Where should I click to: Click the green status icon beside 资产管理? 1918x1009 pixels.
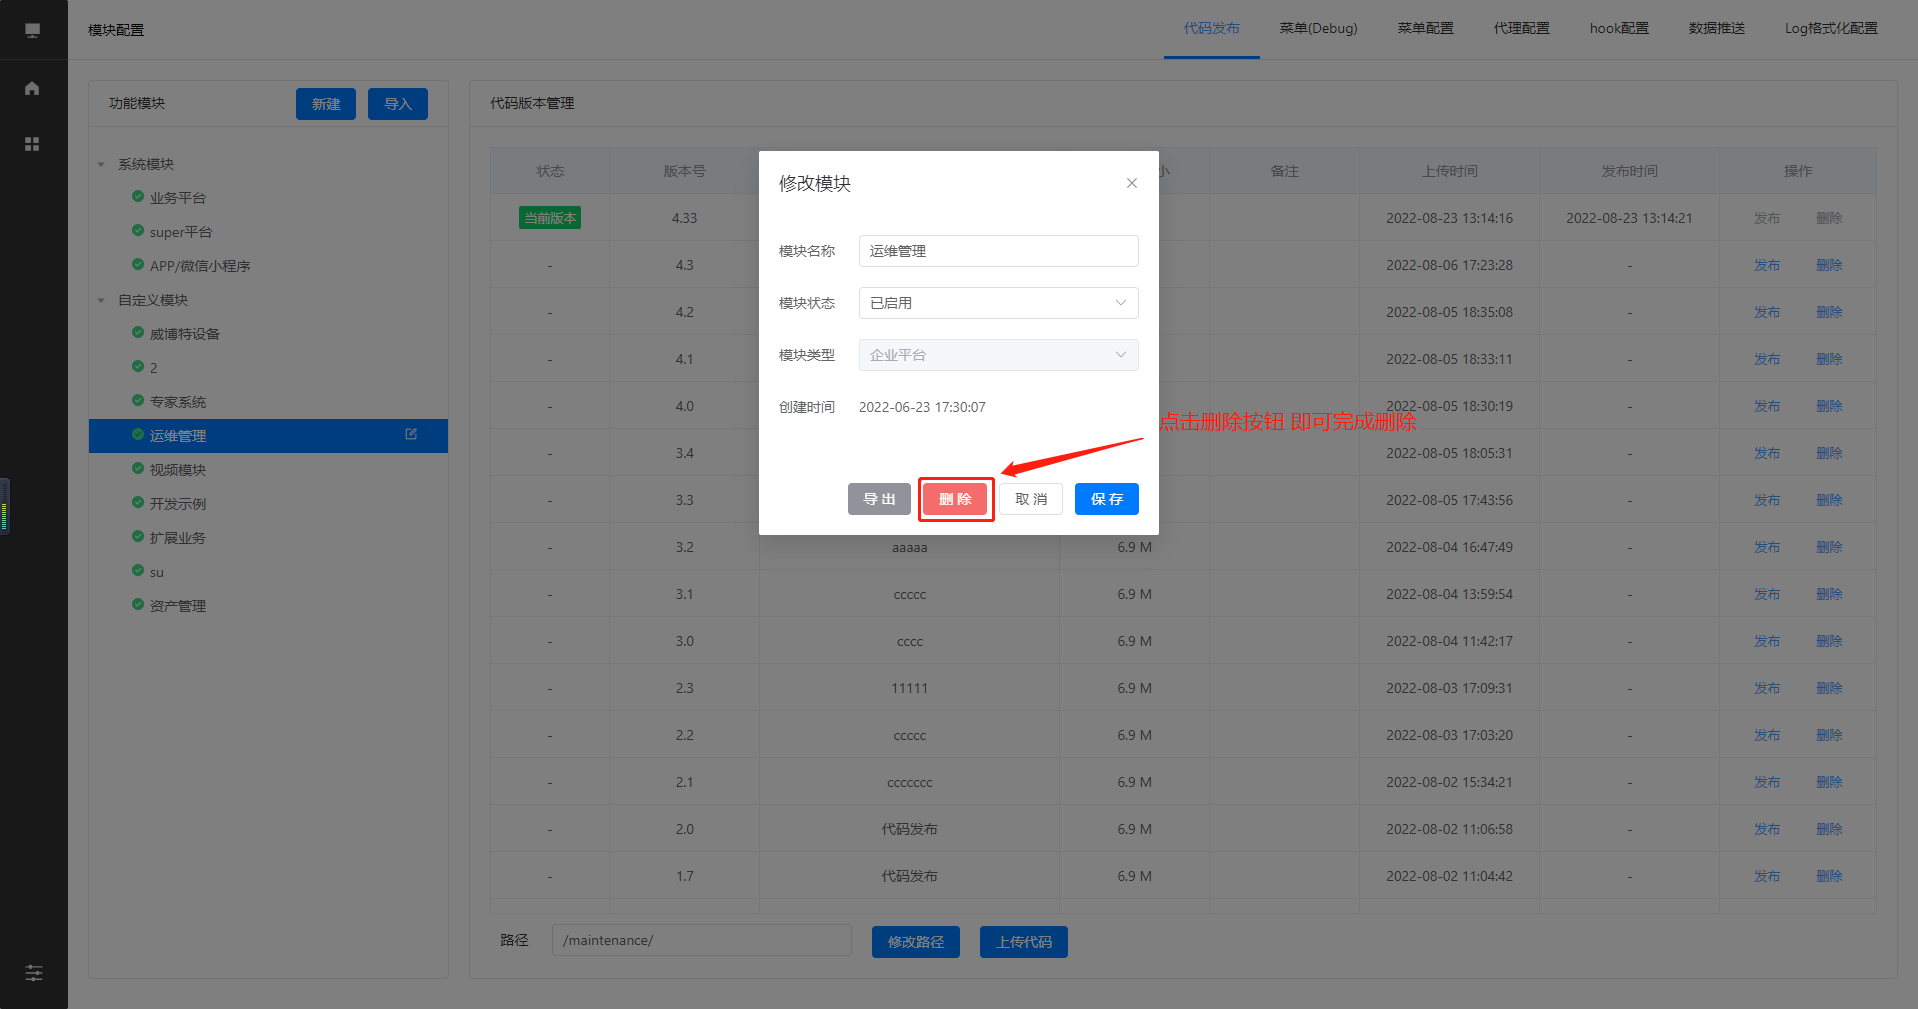(138, 605)
